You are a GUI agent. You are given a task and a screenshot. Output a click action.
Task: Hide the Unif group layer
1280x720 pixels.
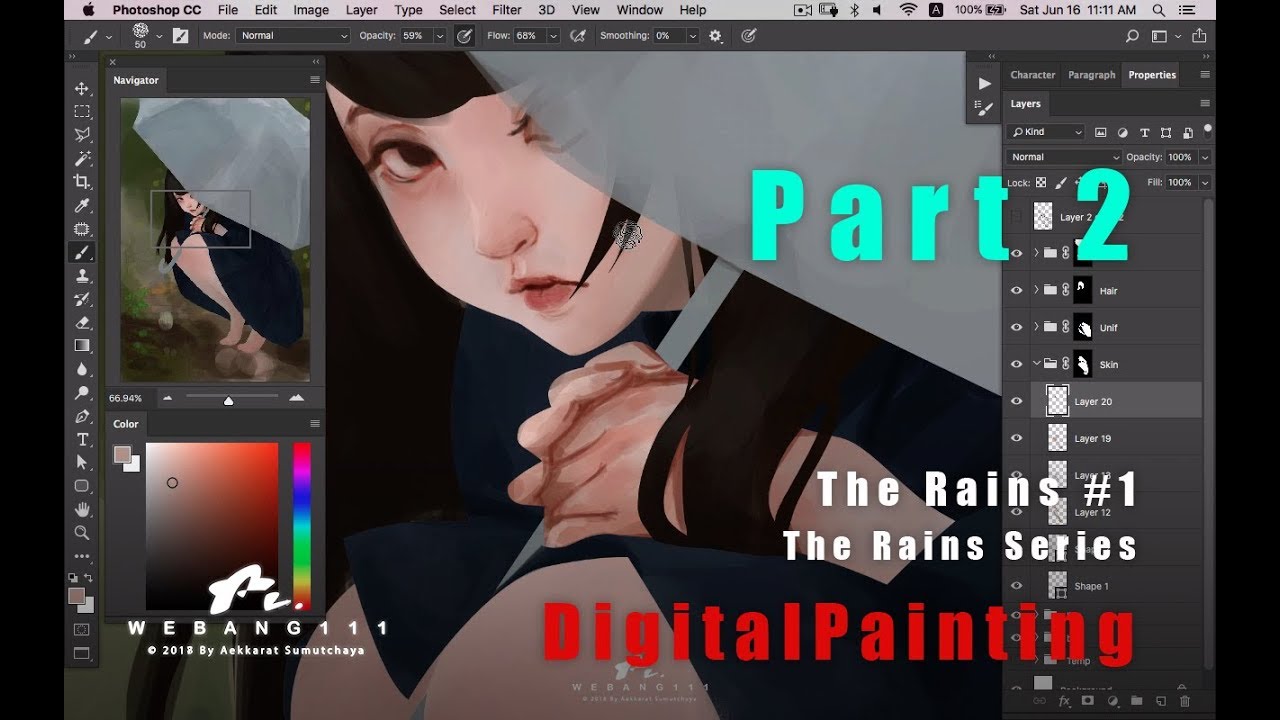click(1017, 328)
